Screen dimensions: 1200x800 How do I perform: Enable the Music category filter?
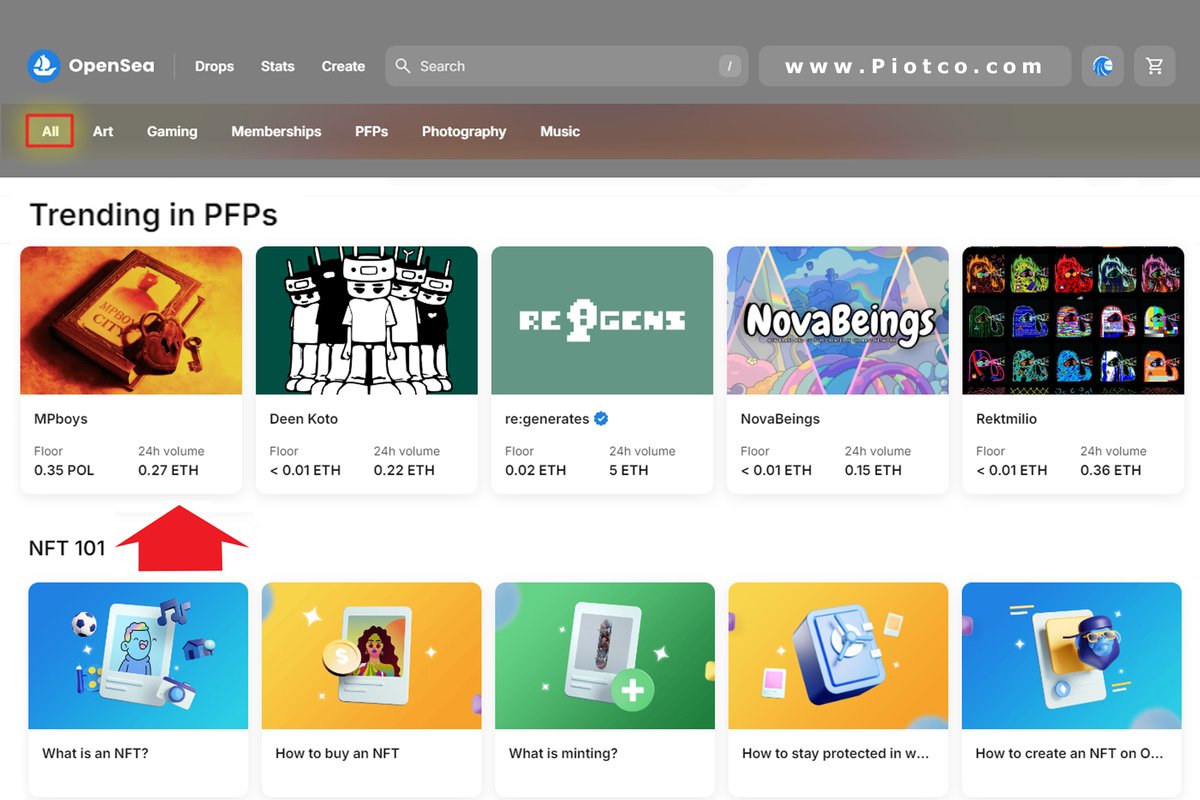[559, 131]
